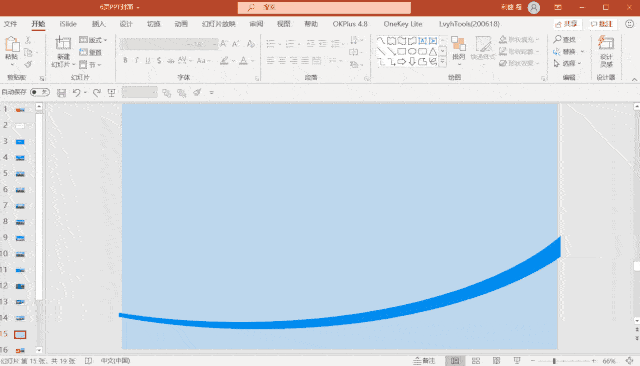Screen dimensions: 640x366
Task: Open character spacing AV dropdown
Action: [x=184, y=61]
